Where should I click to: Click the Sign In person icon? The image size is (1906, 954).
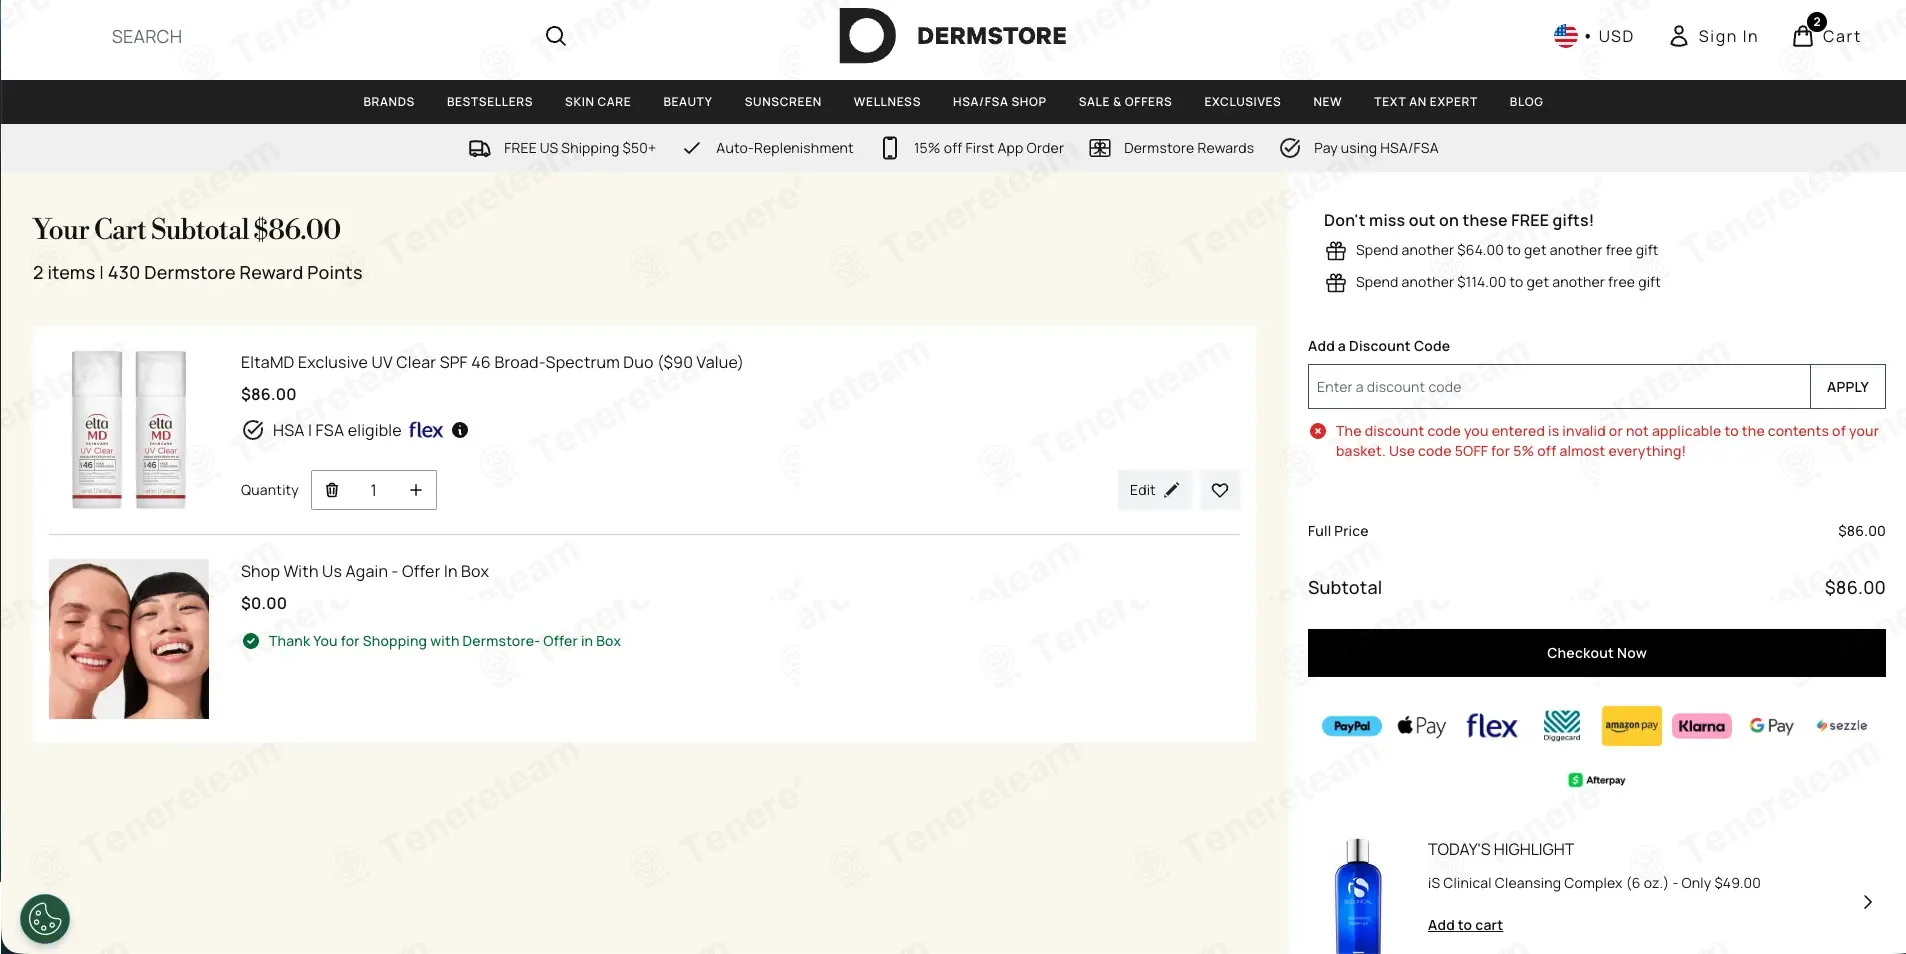[x=1679, y=36]
